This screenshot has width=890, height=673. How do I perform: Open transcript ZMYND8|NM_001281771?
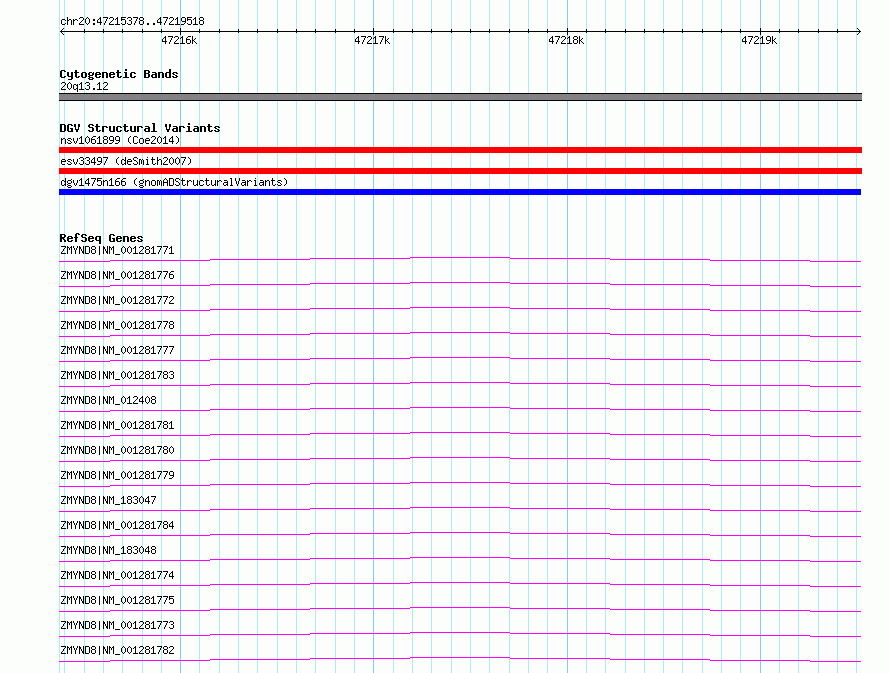[x=117, y=250]
